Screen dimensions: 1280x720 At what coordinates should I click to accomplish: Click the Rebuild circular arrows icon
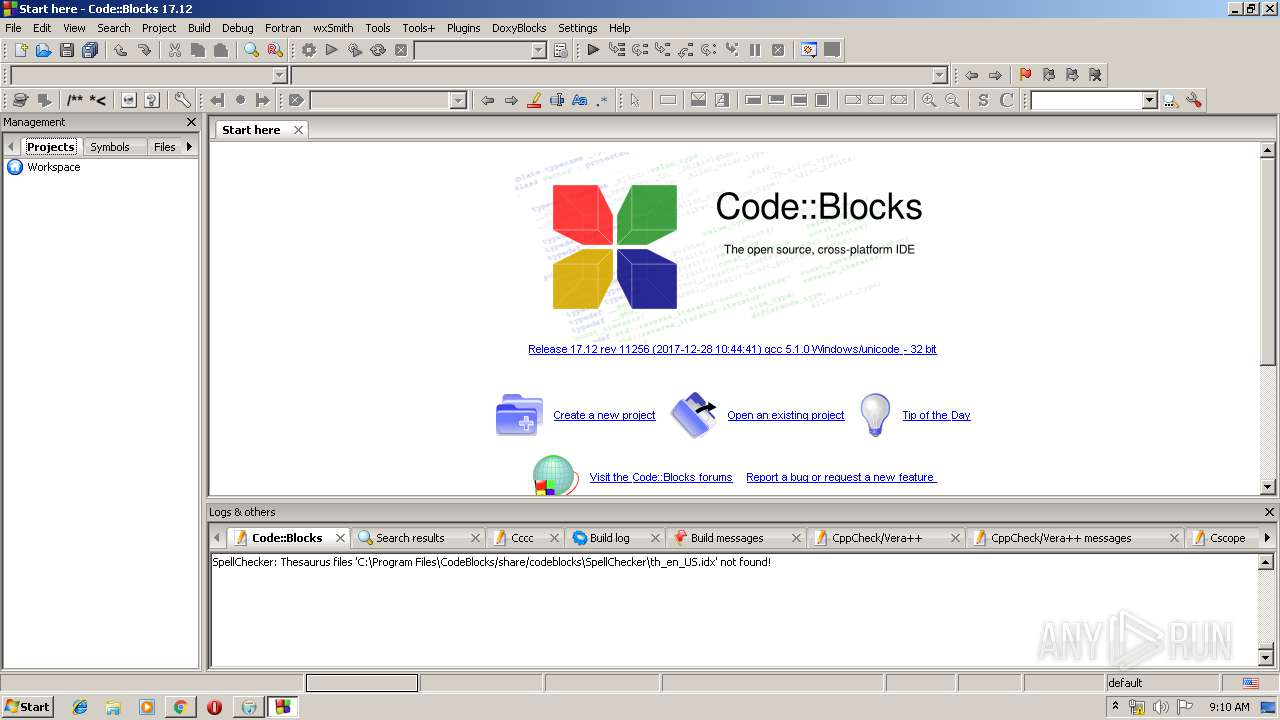(378, 50)
